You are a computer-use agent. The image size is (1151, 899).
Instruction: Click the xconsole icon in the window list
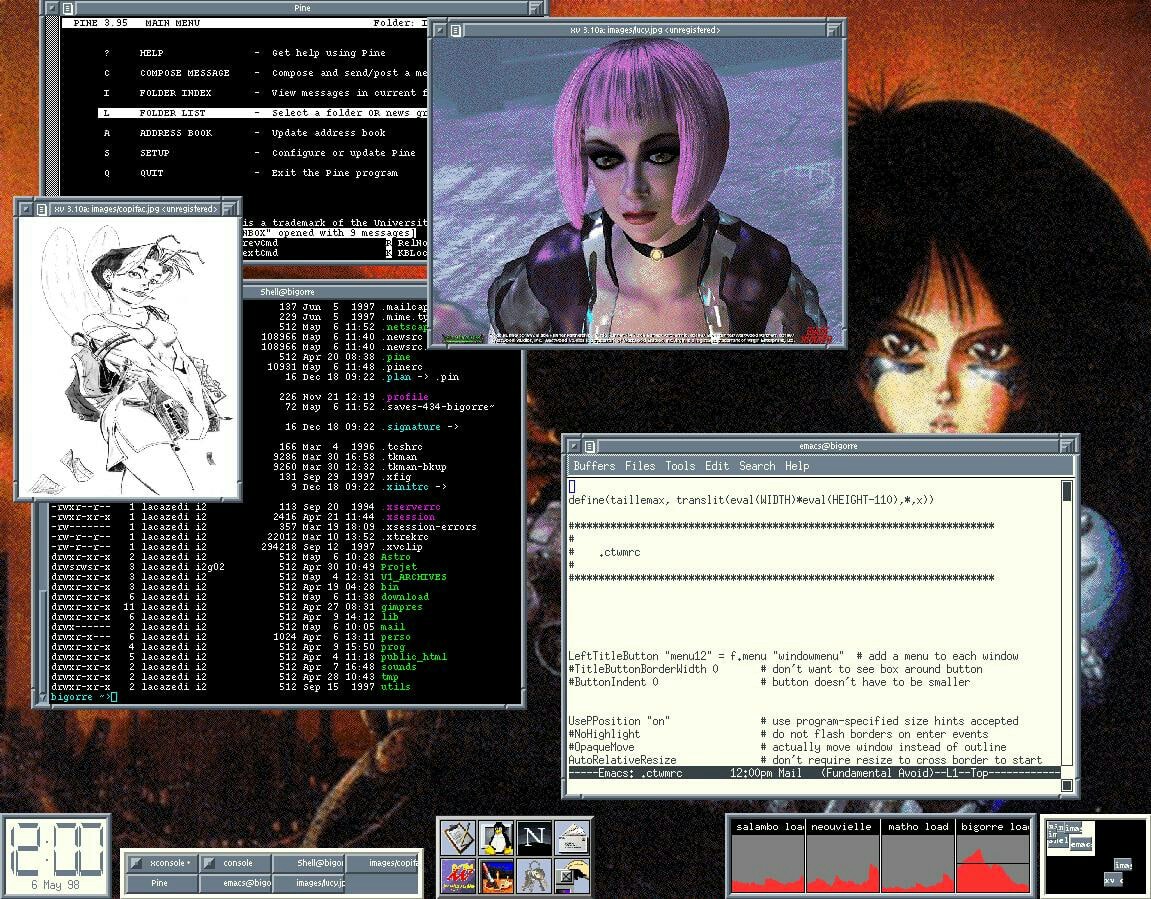(x=137, y=863)
